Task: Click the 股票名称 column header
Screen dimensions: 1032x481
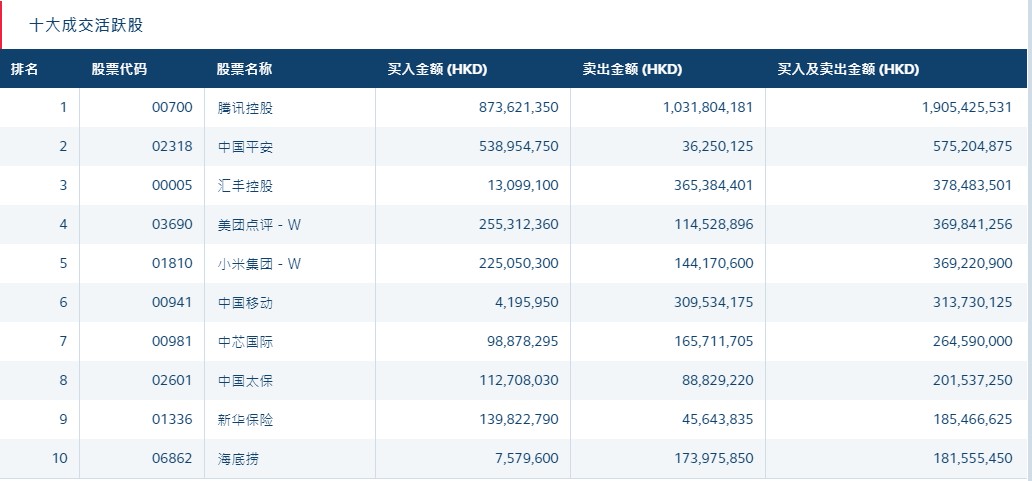Action: coord(244,69)
